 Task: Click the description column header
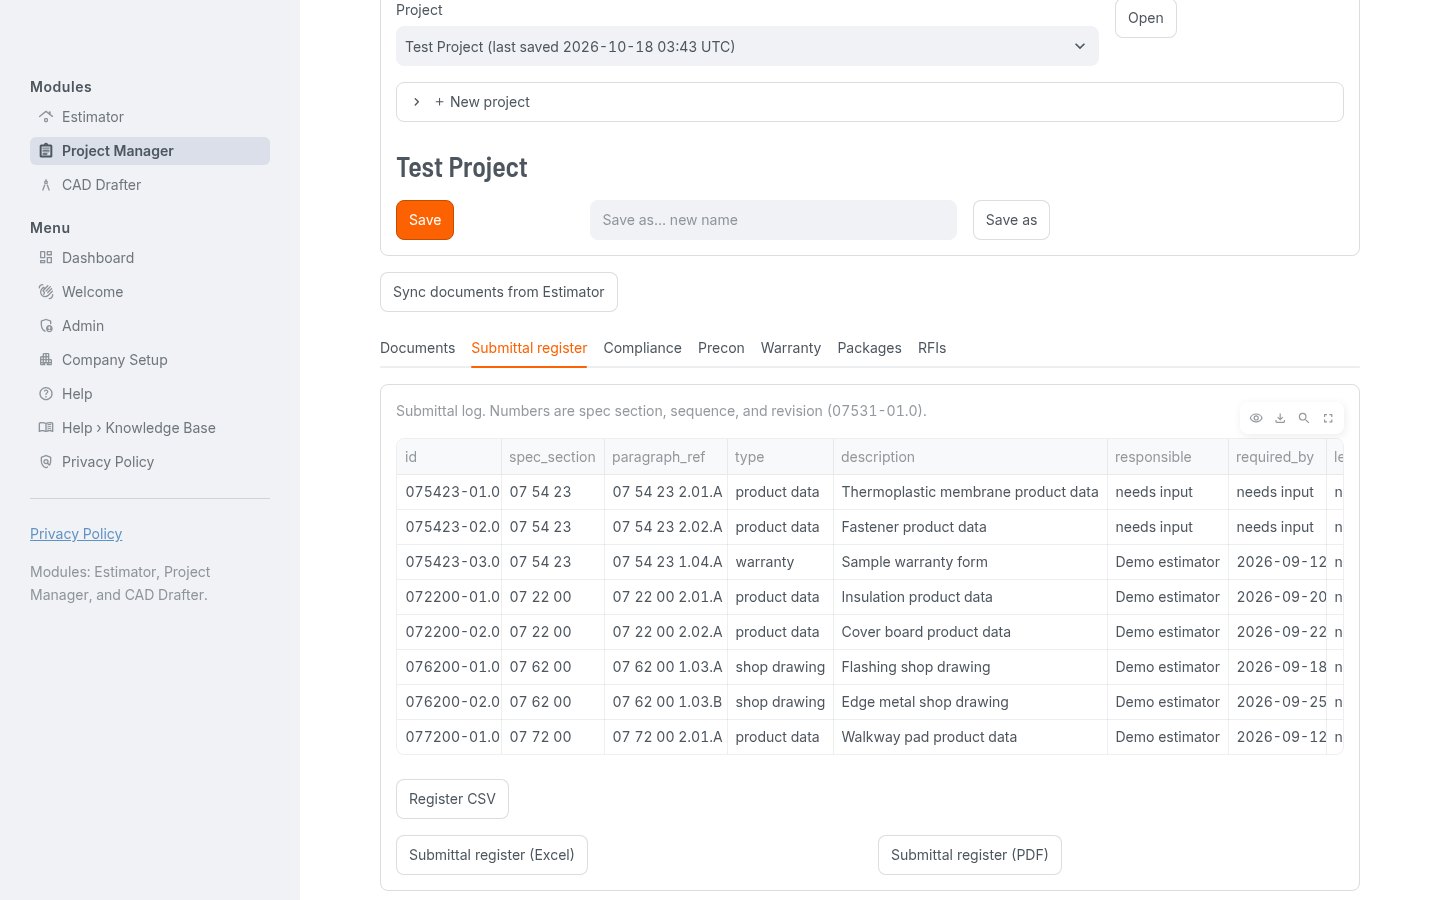970,457
